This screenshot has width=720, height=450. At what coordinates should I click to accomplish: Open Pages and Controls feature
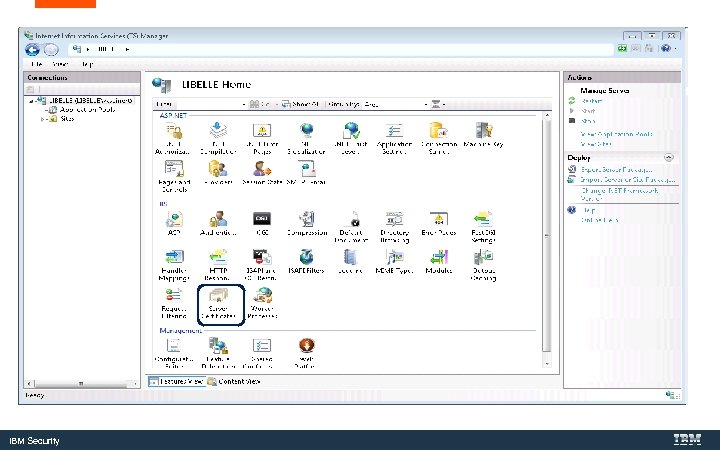point(174,177)
